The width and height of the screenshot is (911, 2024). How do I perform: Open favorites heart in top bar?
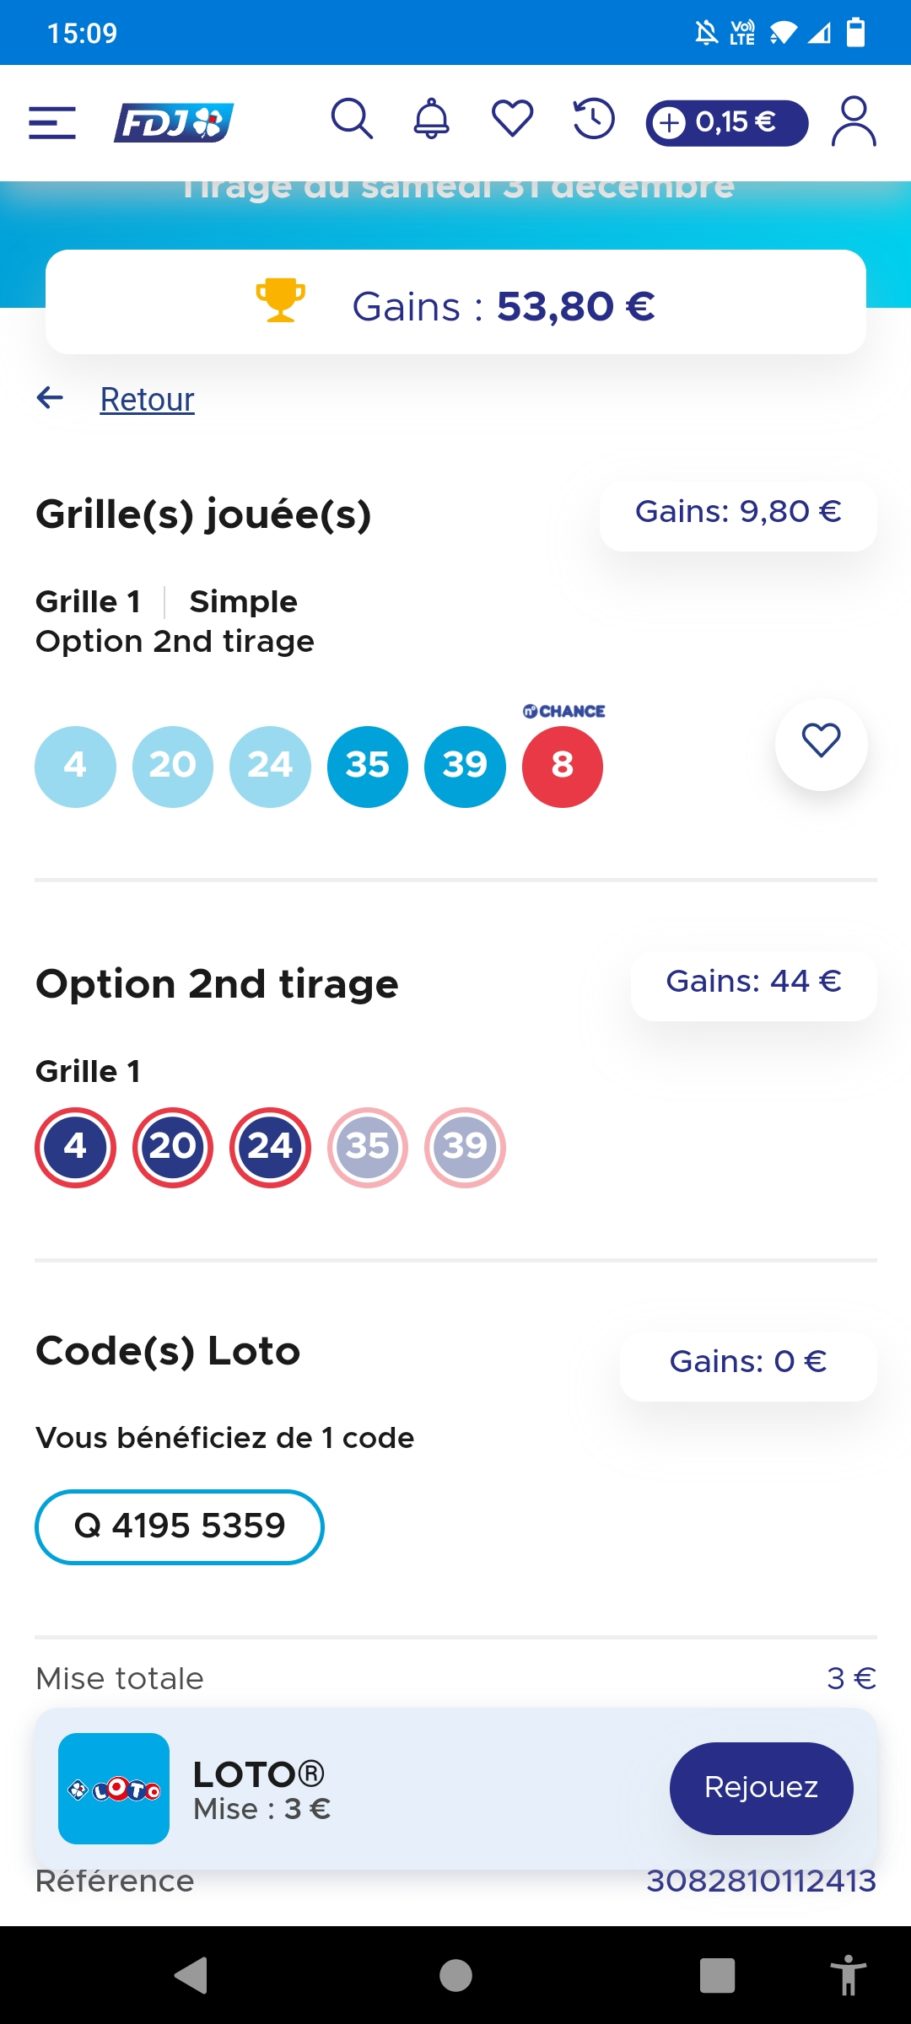click(x=513, y=119)
